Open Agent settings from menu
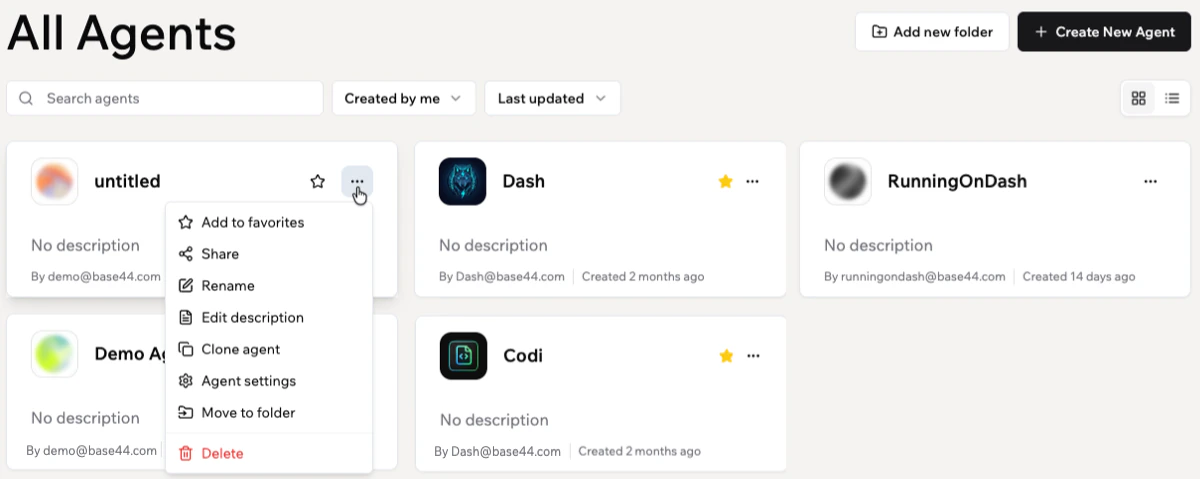 (269, 381)
